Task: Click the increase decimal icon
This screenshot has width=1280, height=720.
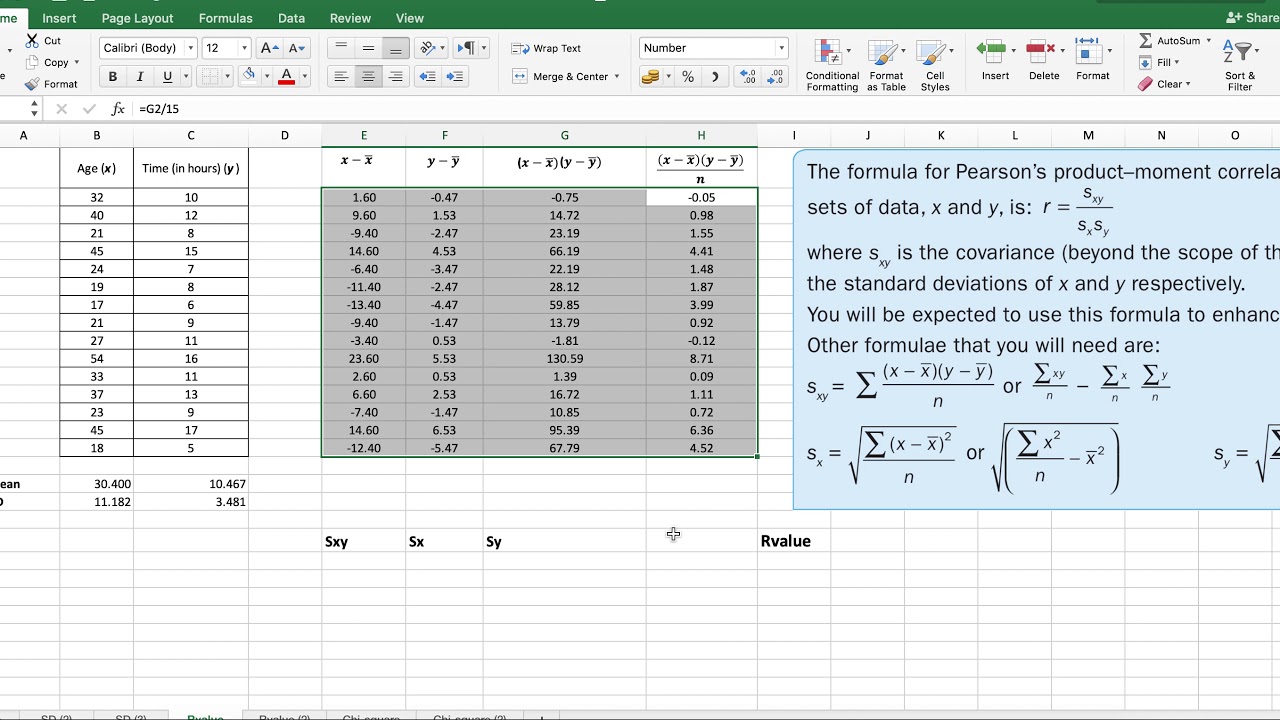Action: coord(746,77)
